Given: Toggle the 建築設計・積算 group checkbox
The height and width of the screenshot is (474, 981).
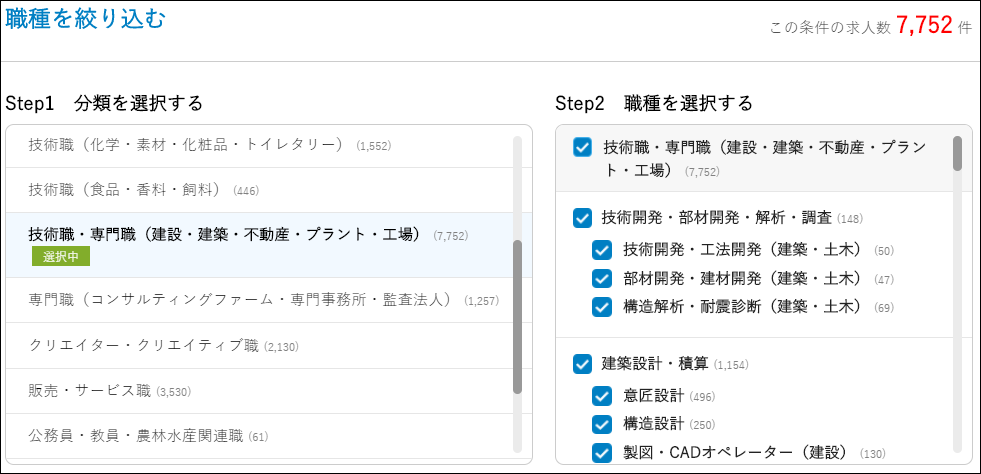Looking at the screenshot, I should (x=582, y=364).
